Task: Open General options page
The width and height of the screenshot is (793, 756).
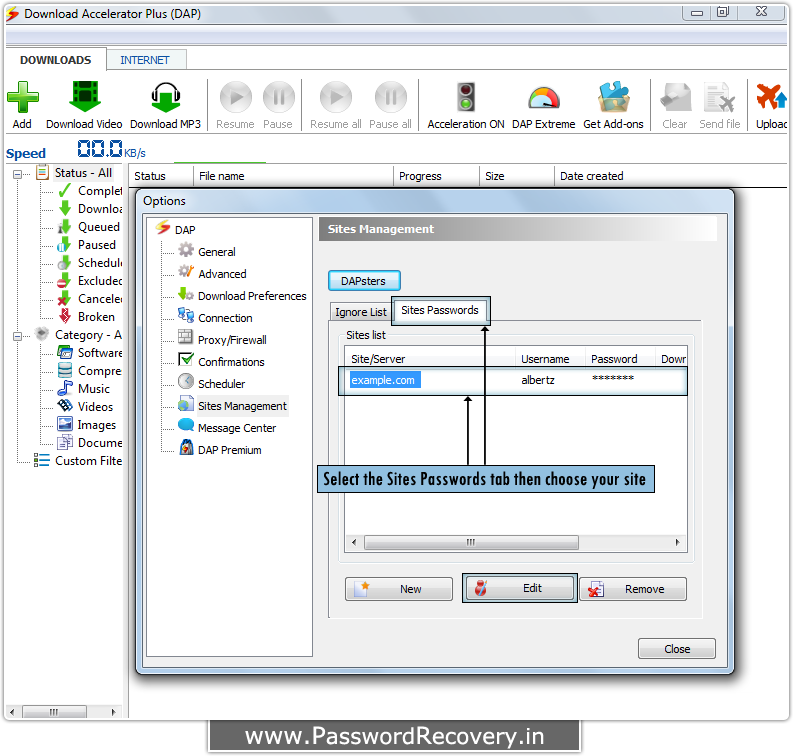Action: click(207, 252)
